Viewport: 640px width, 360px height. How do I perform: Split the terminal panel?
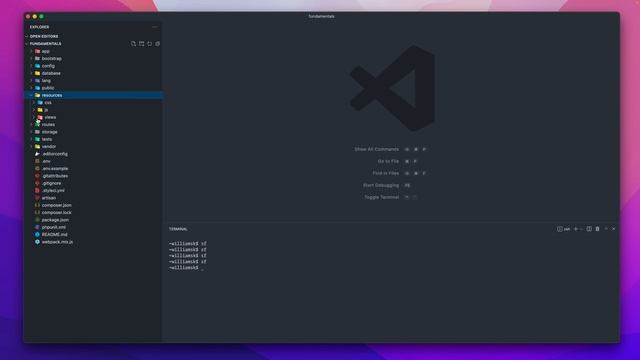[x=589, y=229]
